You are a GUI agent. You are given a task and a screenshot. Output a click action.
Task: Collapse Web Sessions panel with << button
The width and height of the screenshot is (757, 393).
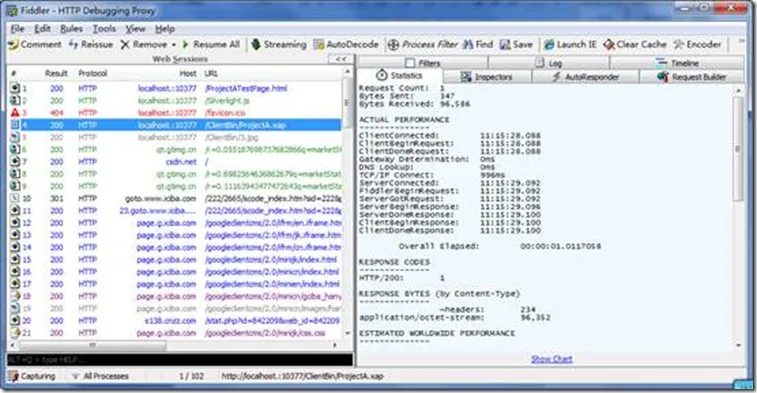pos(341,59)
